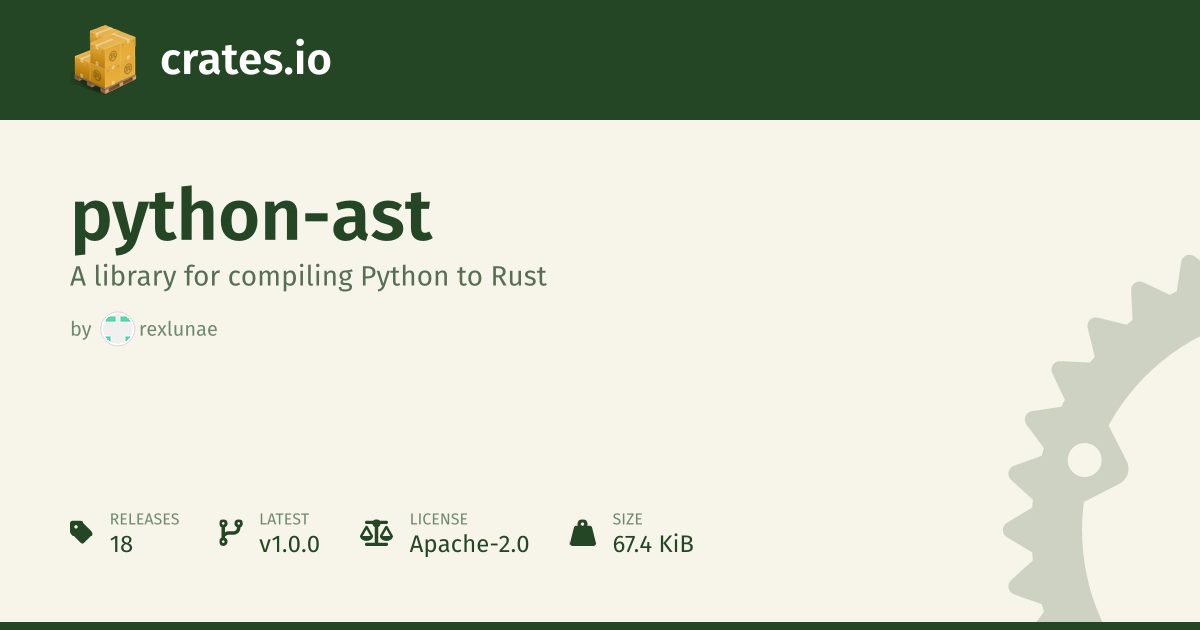The width and height of the screenshot is (1200, 630).
Task: Click the 67.4 KiB size value
Action: pyautogui.click(x=653, y=545)
